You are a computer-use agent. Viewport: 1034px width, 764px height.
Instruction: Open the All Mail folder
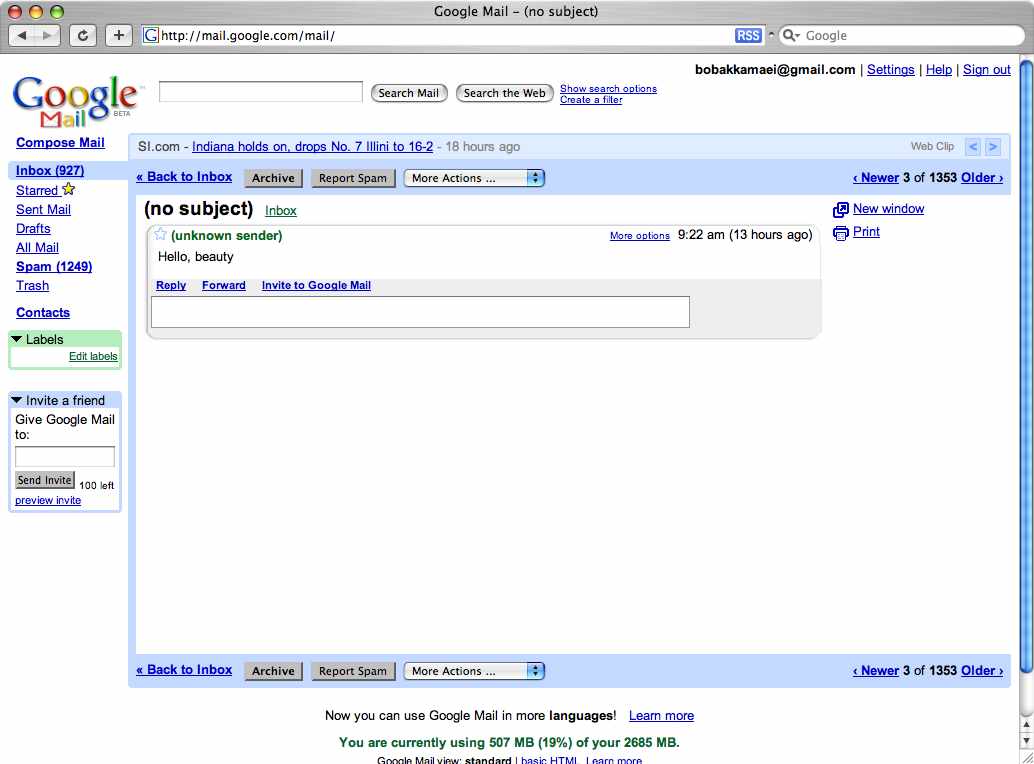pos(37,248)
